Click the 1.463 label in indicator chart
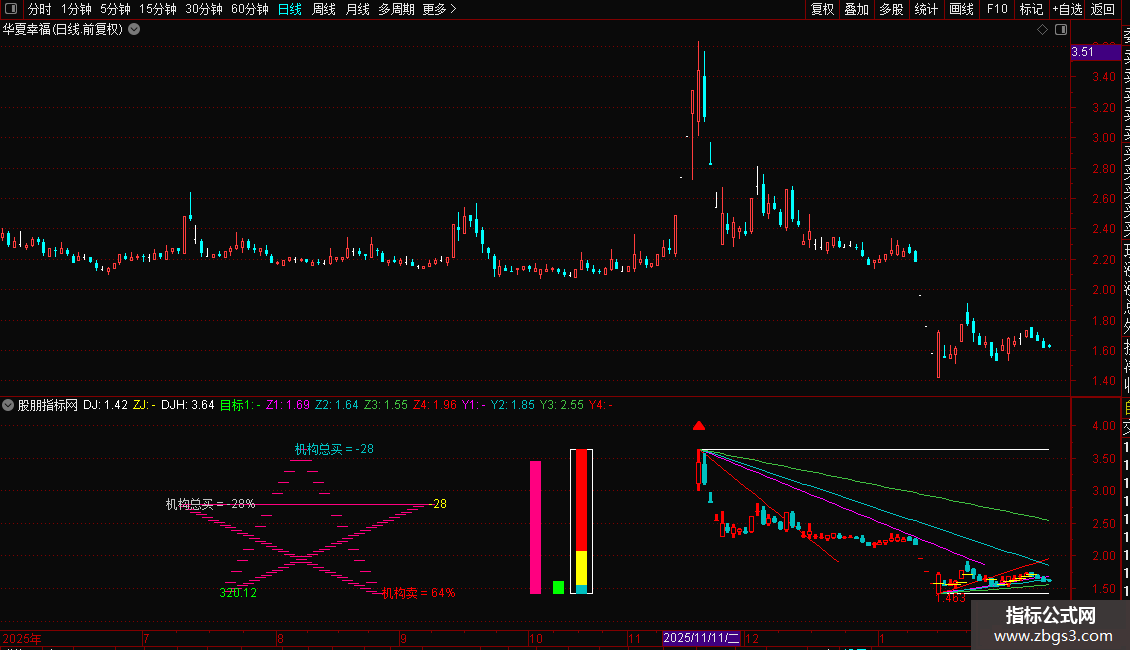1130x650 pixels. [x=951, y=598]
